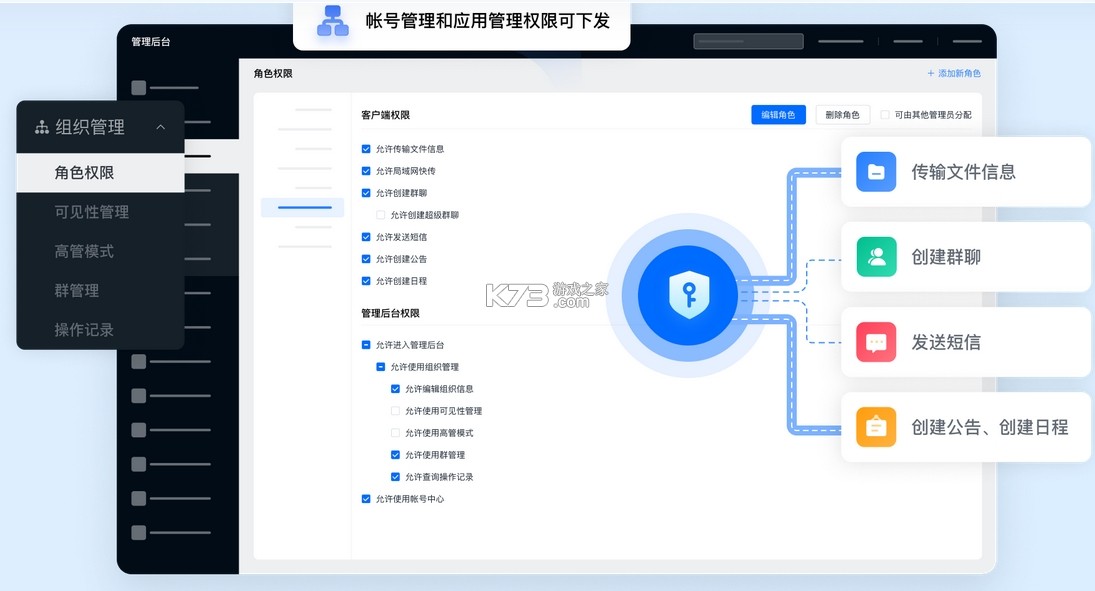Click the blue folder icon for 传输文件信息
This screenshot has height=591, width=1095.
pyautogui.click(x=876, y=172)
